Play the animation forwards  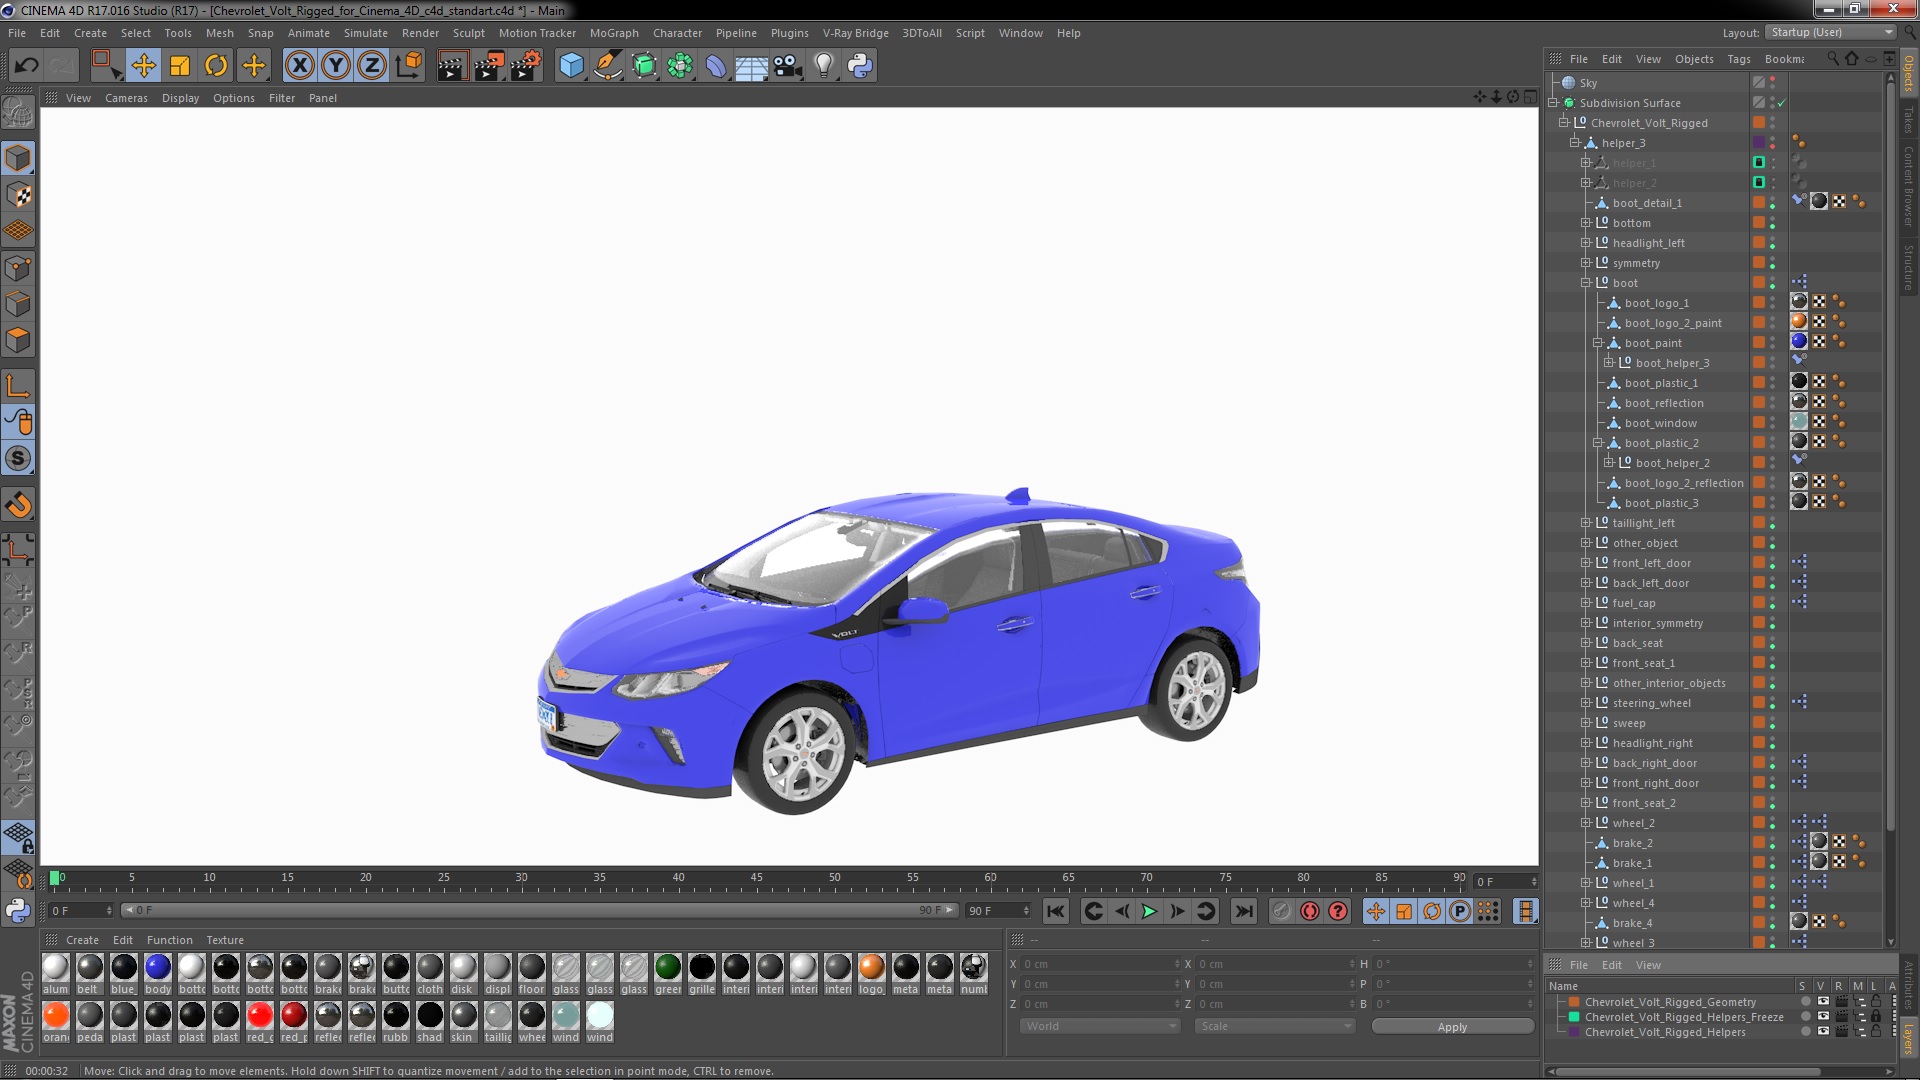[x=1149, y=911]
